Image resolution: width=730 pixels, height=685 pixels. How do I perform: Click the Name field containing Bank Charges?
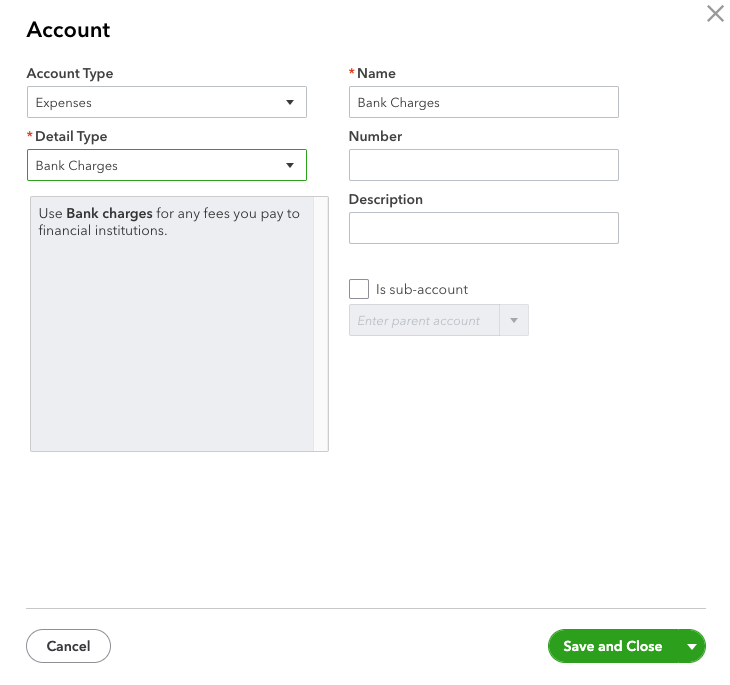tap(483, 102)
